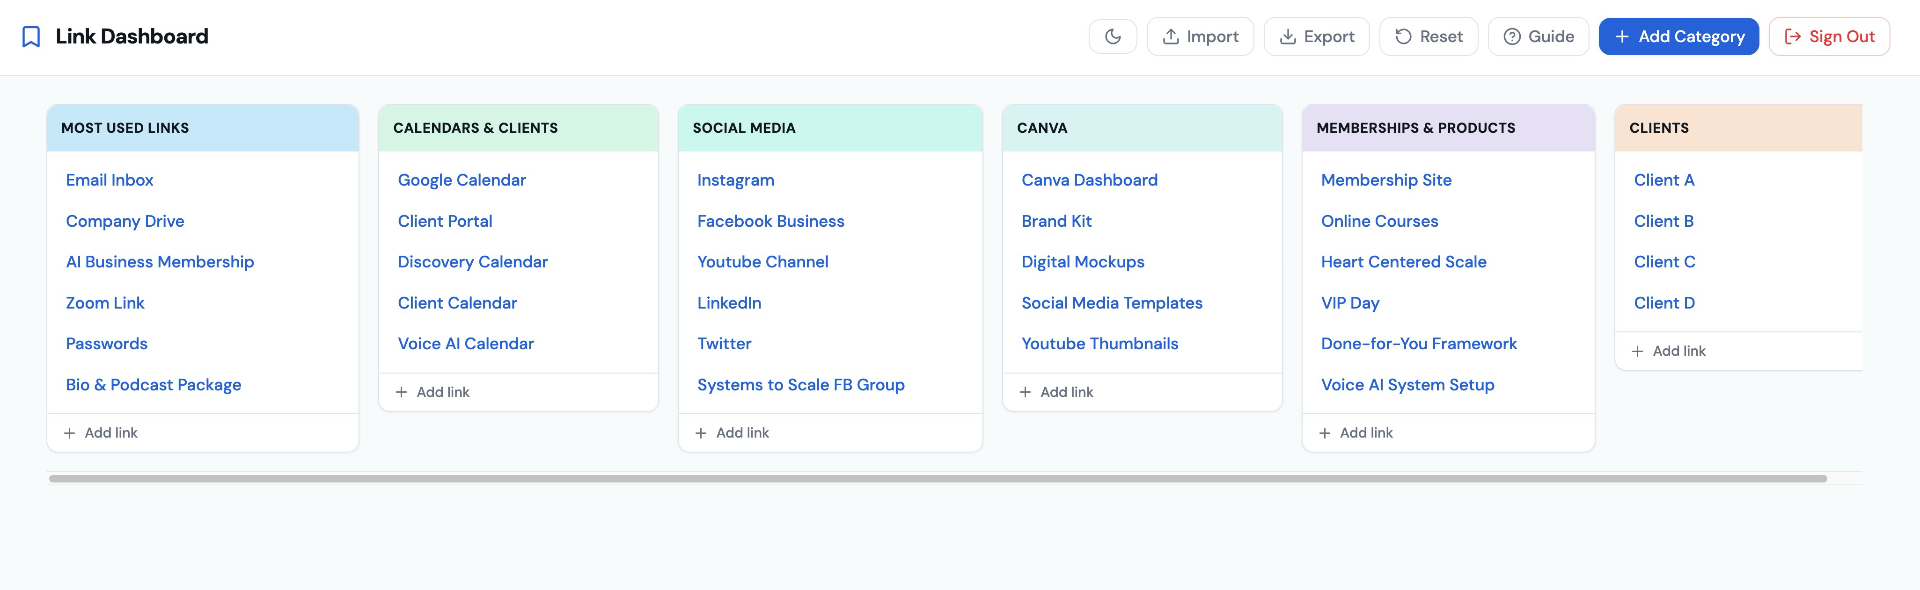Open Voice AI System Setup link
Viewport: 1920px width, 590px height.
pyautogui.click(x=1408, y=385)
